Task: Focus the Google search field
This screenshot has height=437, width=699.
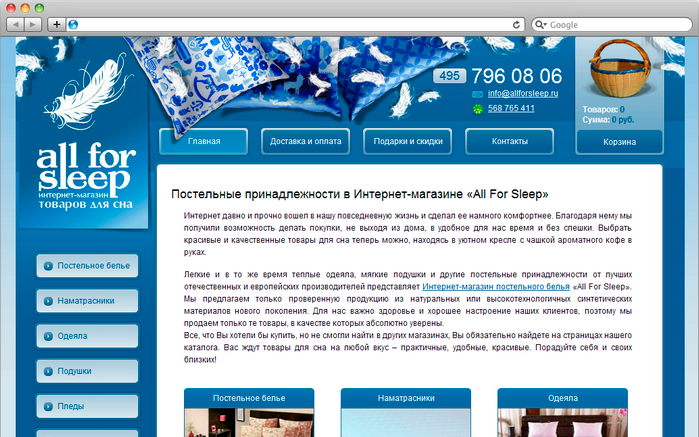Action: click(x=612, y=25)
